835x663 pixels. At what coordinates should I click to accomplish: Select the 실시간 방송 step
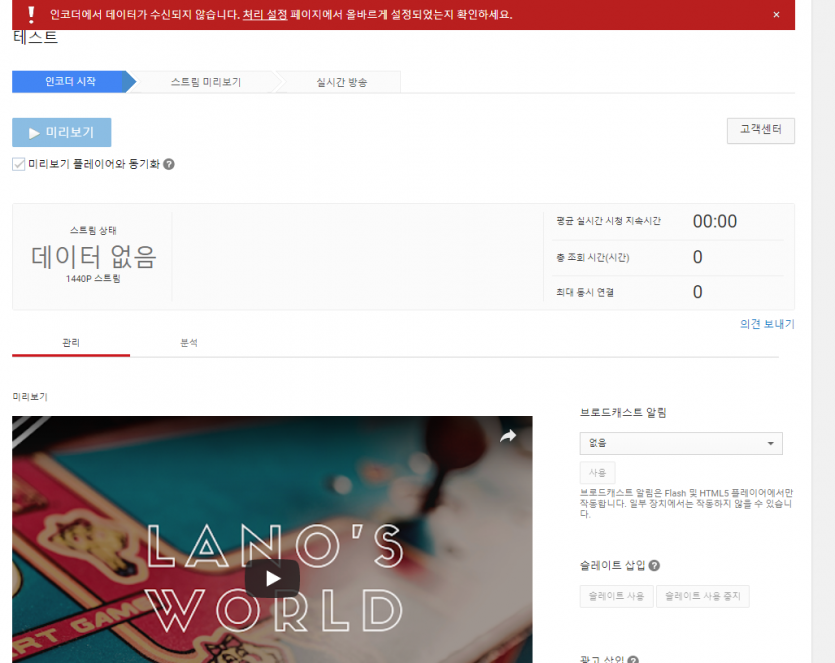[x=342, y=82]
